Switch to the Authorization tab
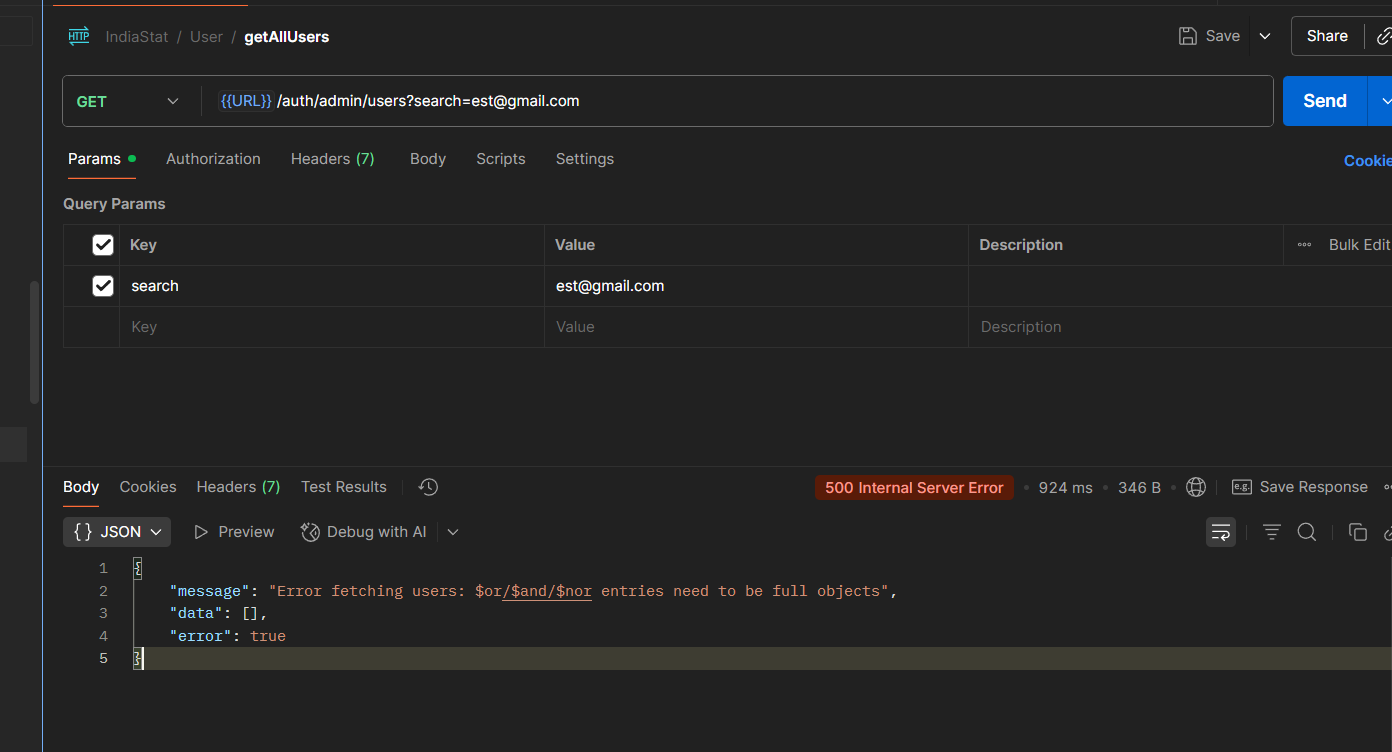1392x752 pixels. [213, 159]
